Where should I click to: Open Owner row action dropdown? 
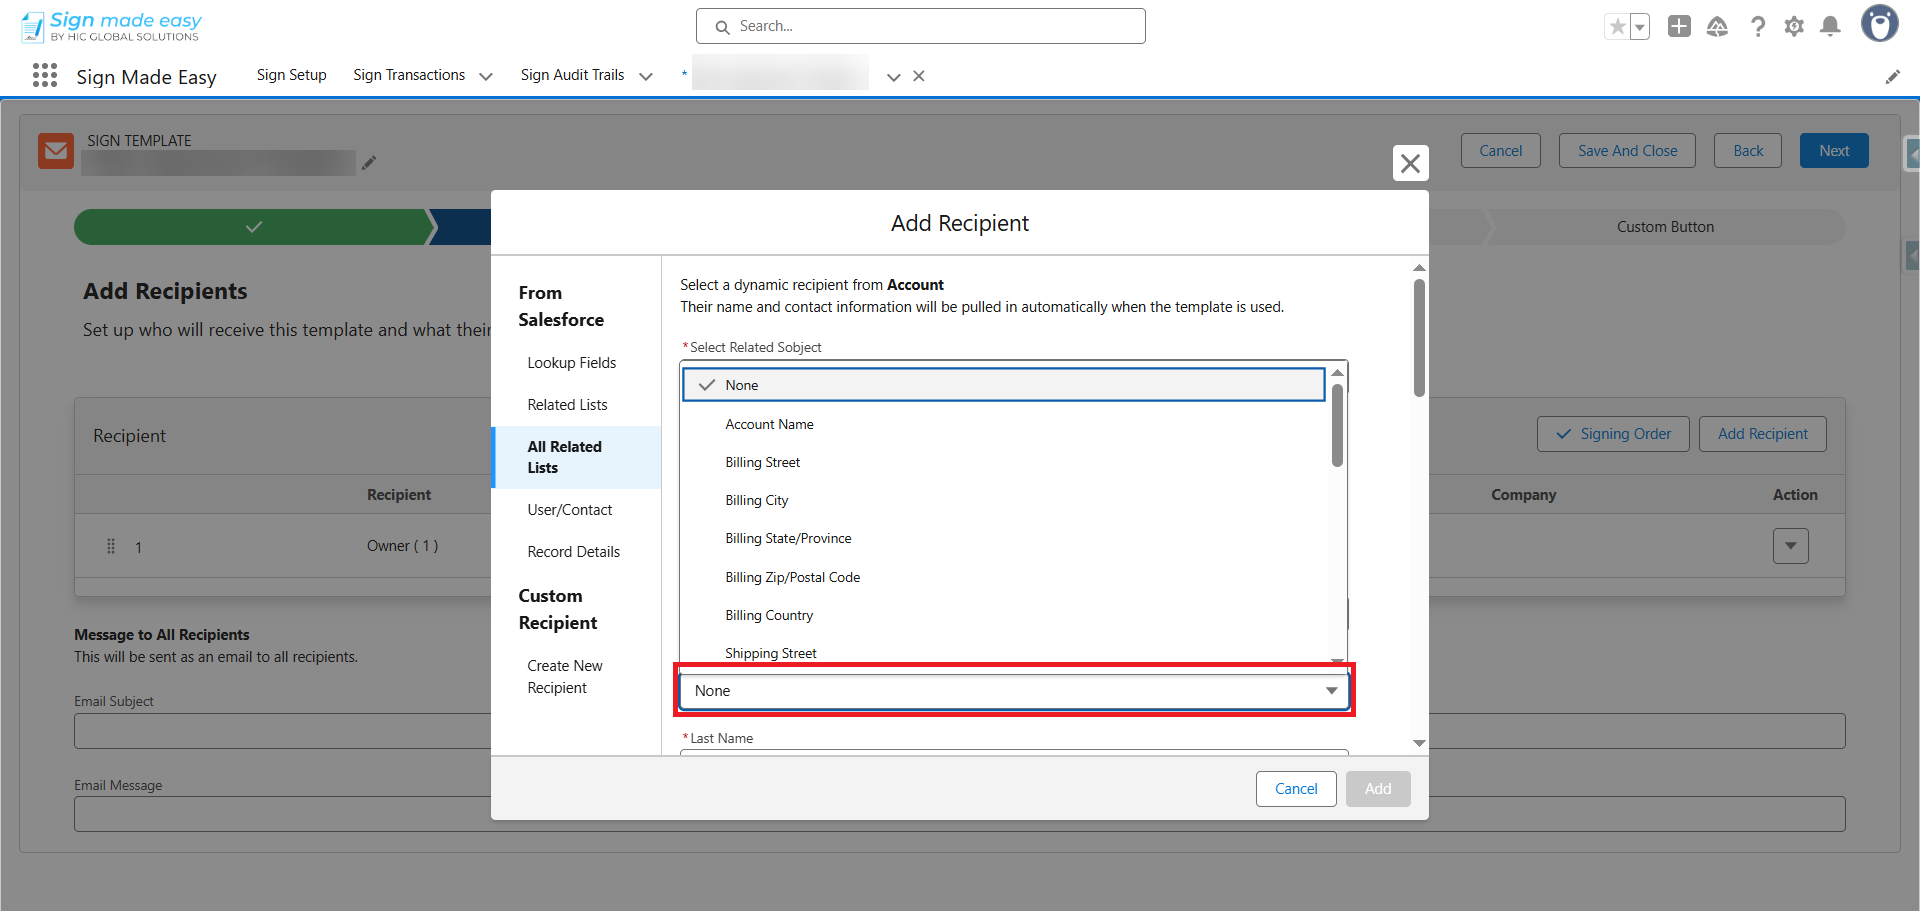click(1790, 546)
